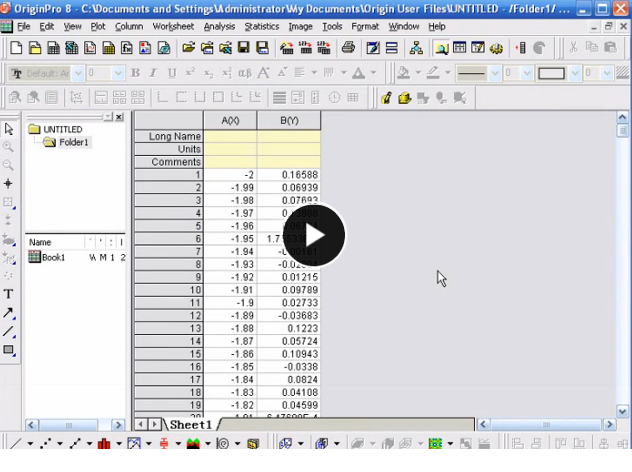Click the Scatter plot icon in bottom toolbar
Image resolution: width=632 pixels, height=472 pixels.
coord(45,443)
